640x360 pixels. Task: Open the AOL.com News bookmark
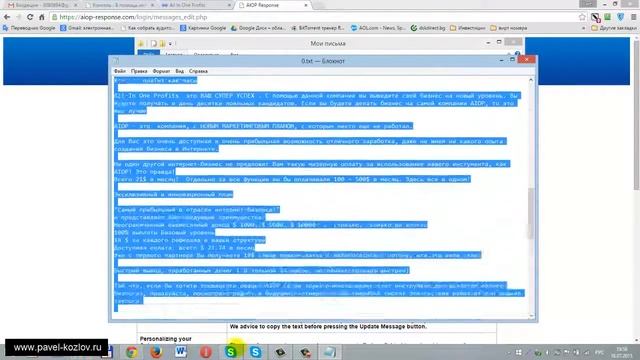point(378,28)
